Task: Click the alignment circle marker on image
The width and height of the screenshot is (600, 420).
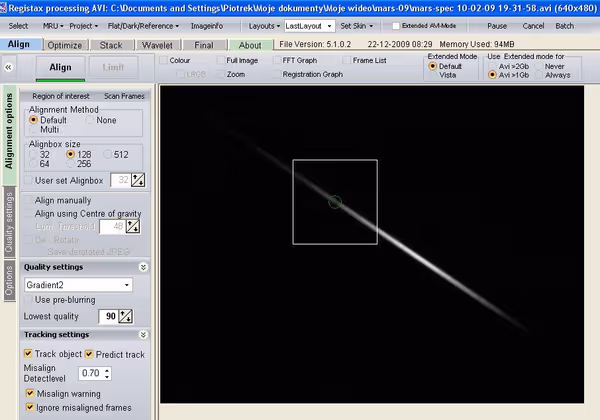Action: 335,202
